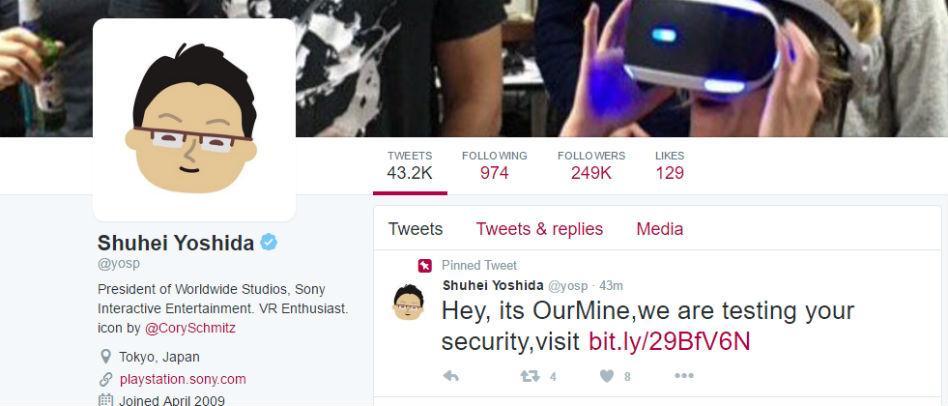Visit the @CorySchmitz profile mention
Image resolution: width=948 pixels, height=406 pixels.
pos(190,329)
